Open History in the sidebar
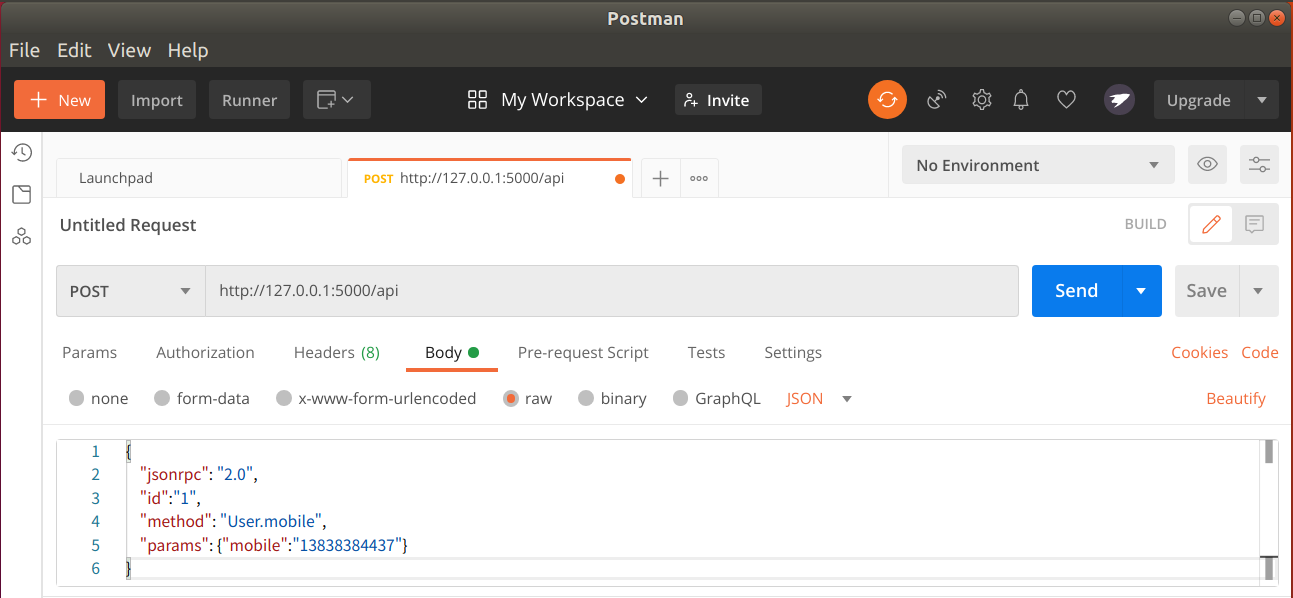The image size is (1293, 598). pos(21,152)
